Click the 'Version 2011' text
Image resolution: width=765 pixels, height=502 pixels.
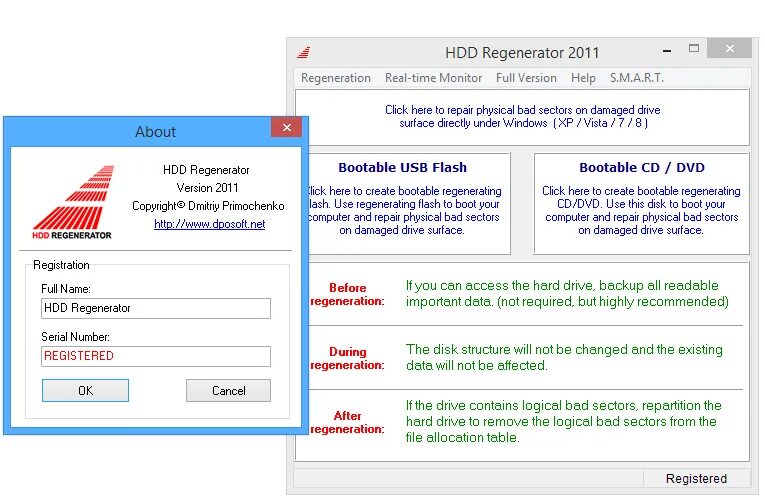pos(207,188)
